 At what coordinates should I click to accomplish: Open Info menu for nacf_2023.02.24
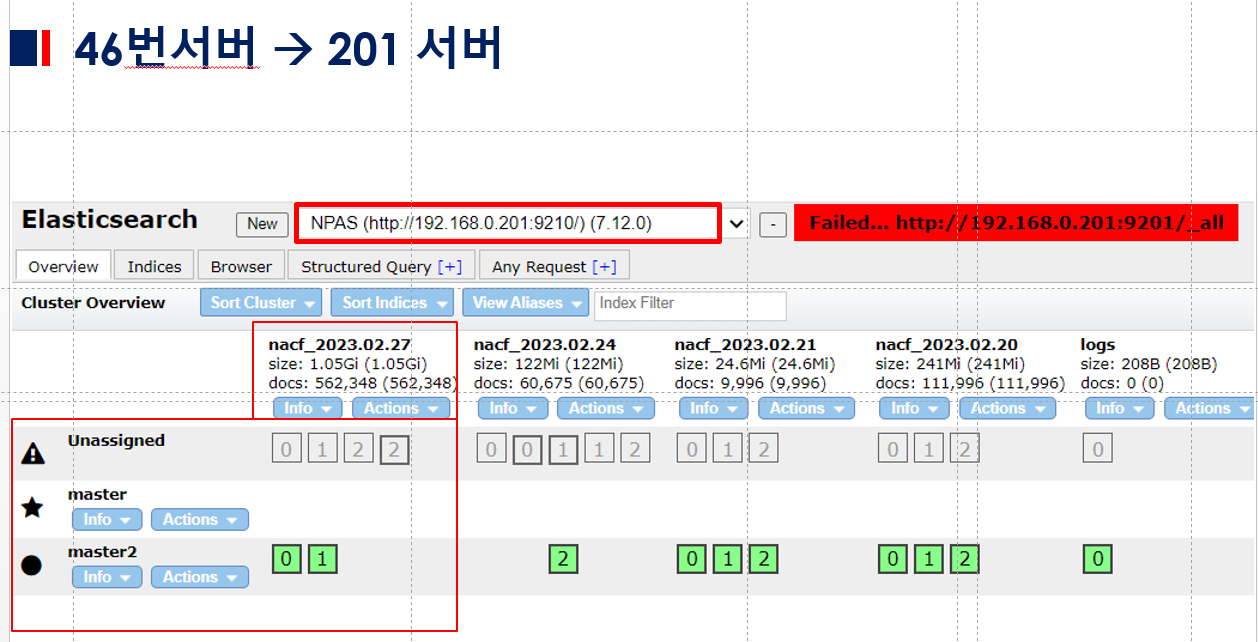(x=512, y=408)
